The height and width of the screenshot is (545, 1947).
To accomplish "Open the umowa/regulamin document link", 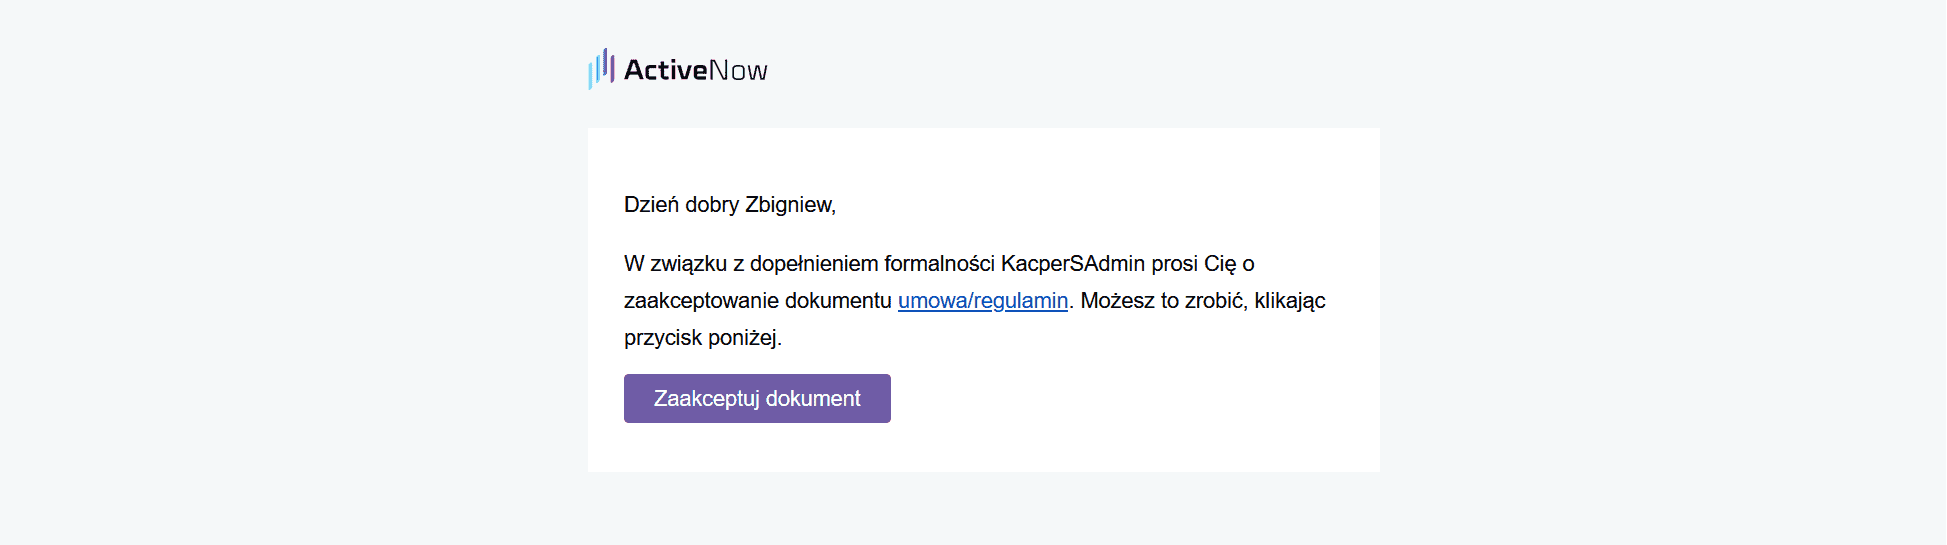I will click(x=983, y=300).
